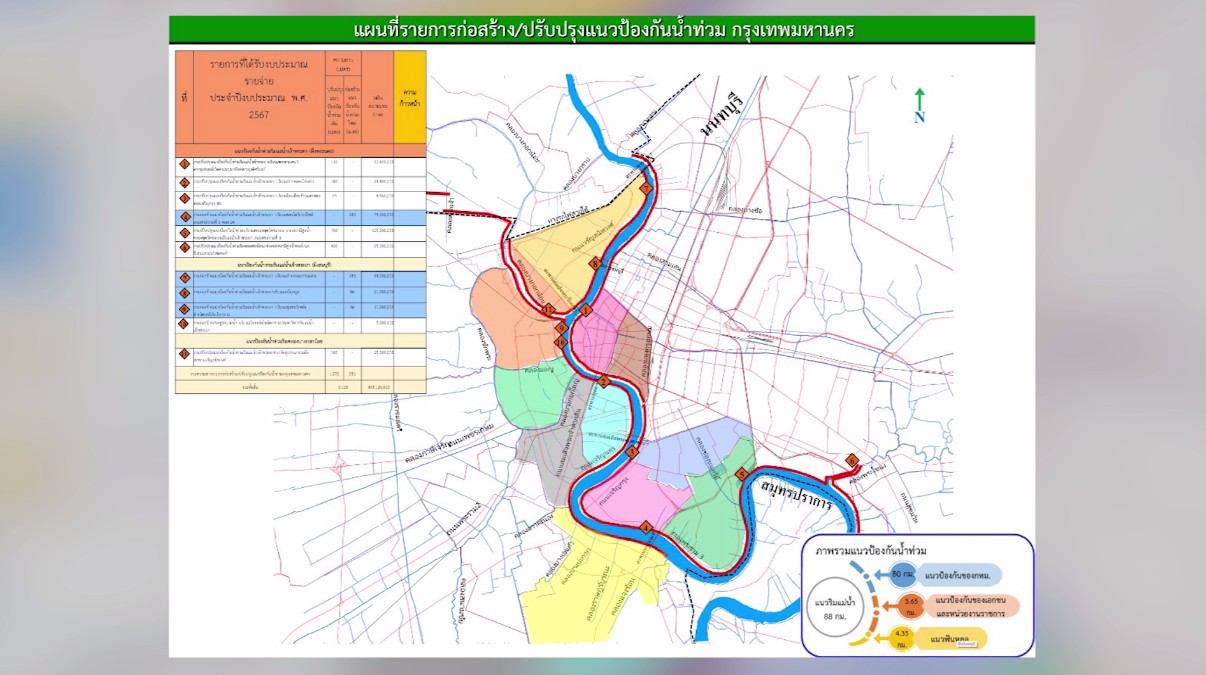The width and height of the screenshot is (1206, 675).
Task: Click the orange 3.65 กม. legend circle
Action: (910, 605)
